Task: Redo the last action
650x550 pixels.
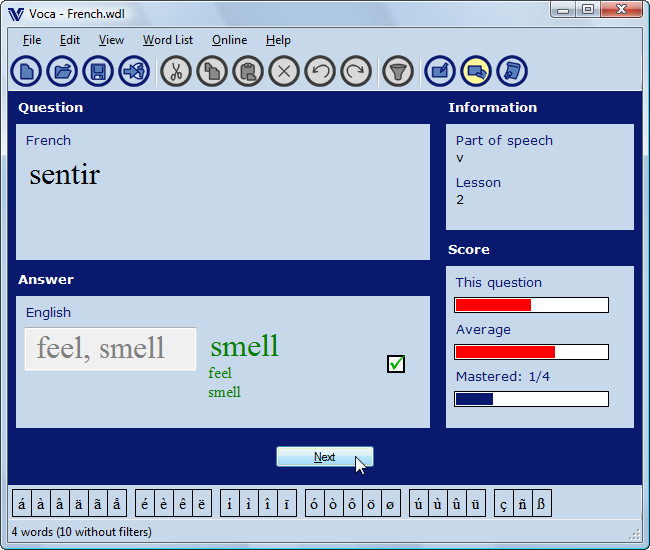Action: coord(356,71)
